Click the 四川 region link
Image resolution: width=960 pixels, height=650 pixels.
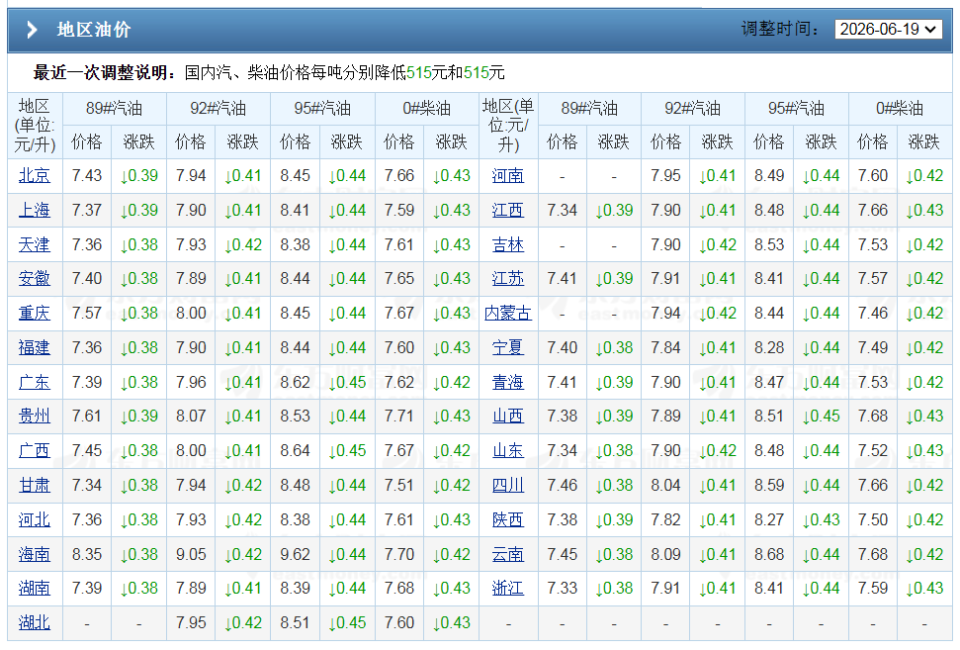(508, 485)
